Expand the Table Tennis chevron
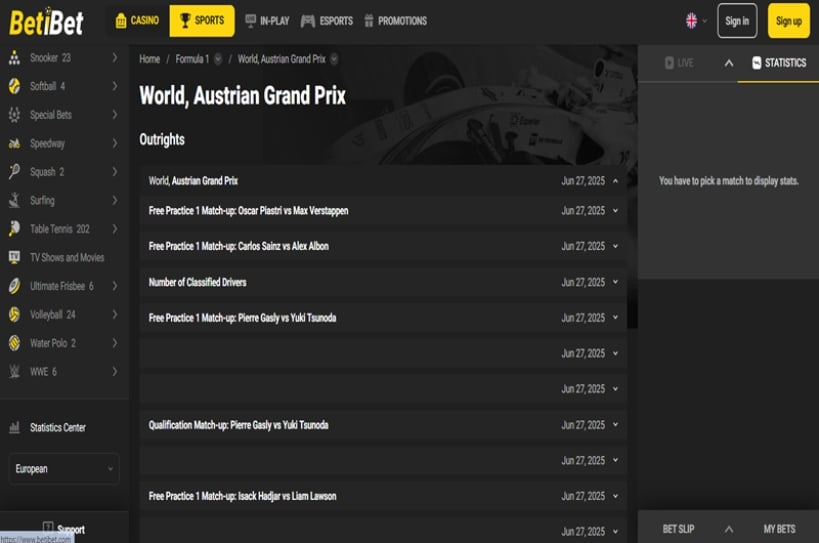819x543 pixels. [114, 229]
